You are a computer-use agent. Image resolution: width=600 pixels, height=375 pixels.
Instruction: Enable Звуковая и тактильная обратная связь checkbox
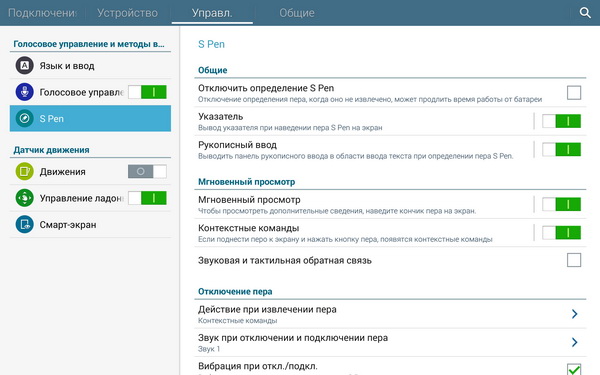click(574, 260)
